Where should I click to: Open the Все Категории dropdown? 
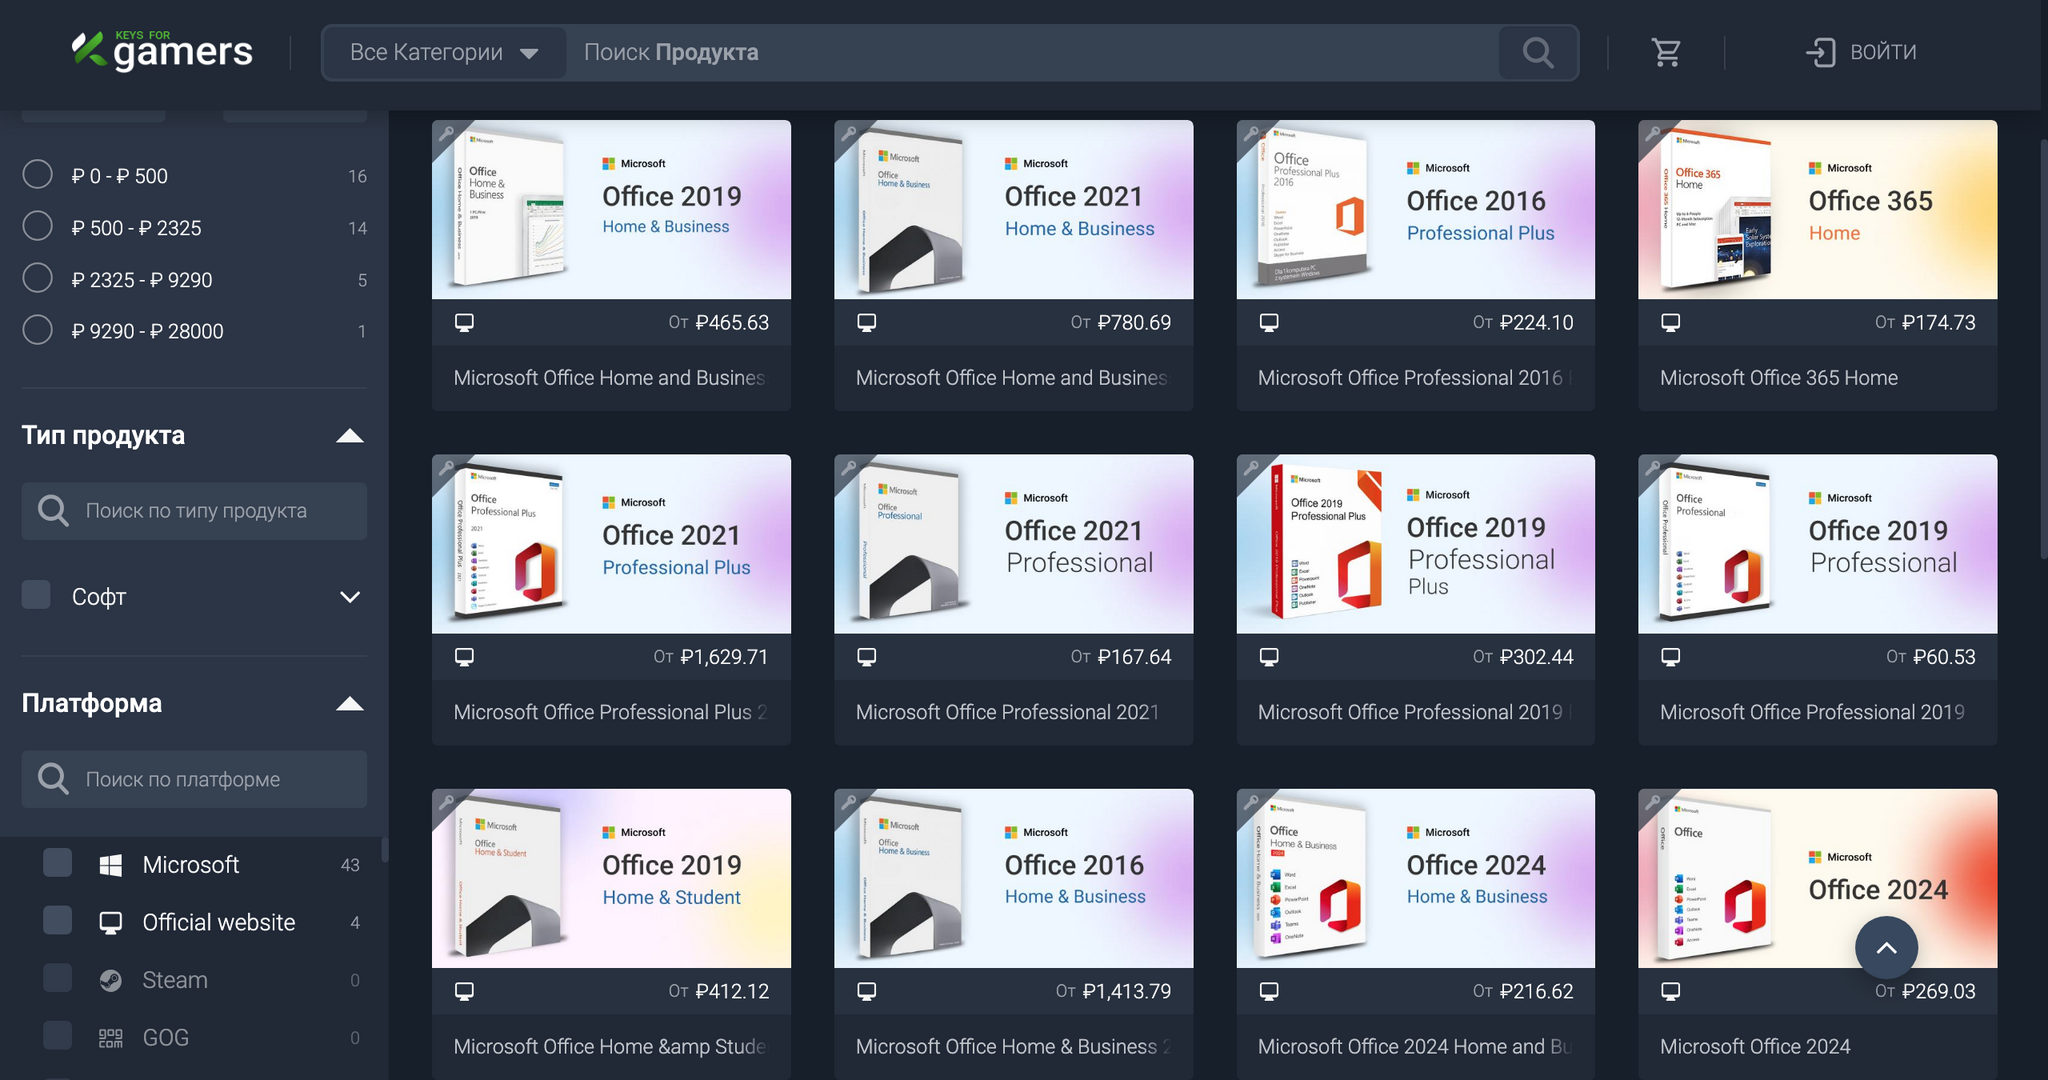(444, 52)
